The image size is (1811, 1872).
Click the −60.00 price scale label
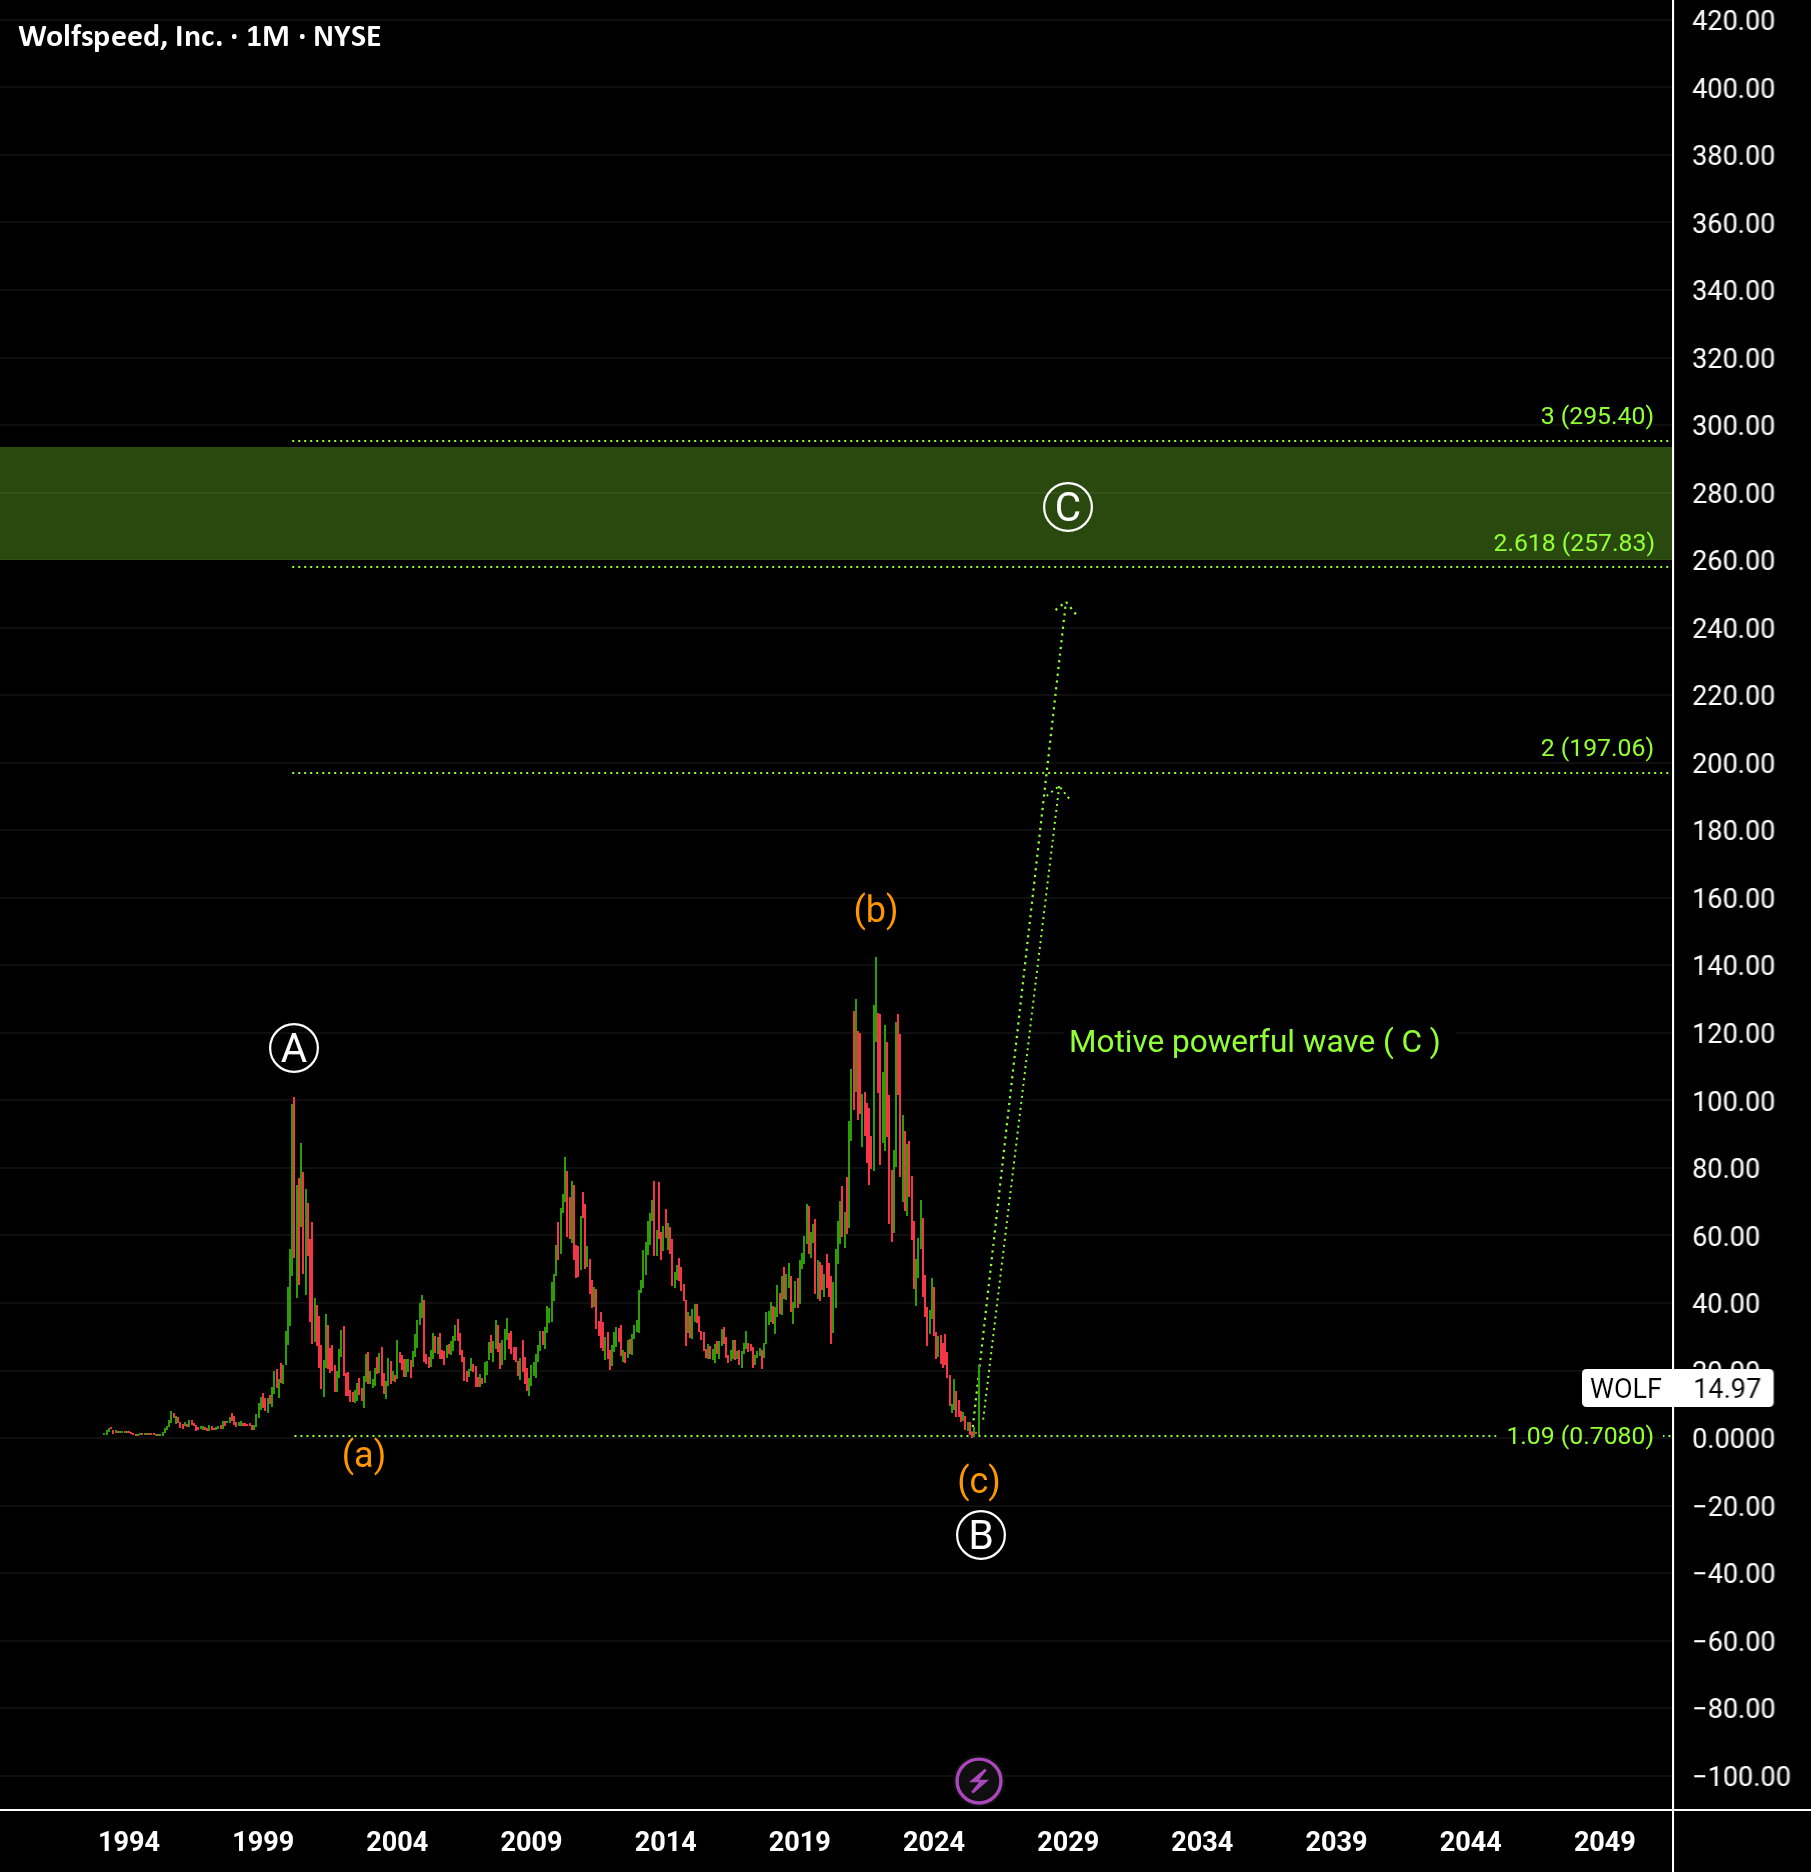[1733, 1642]
